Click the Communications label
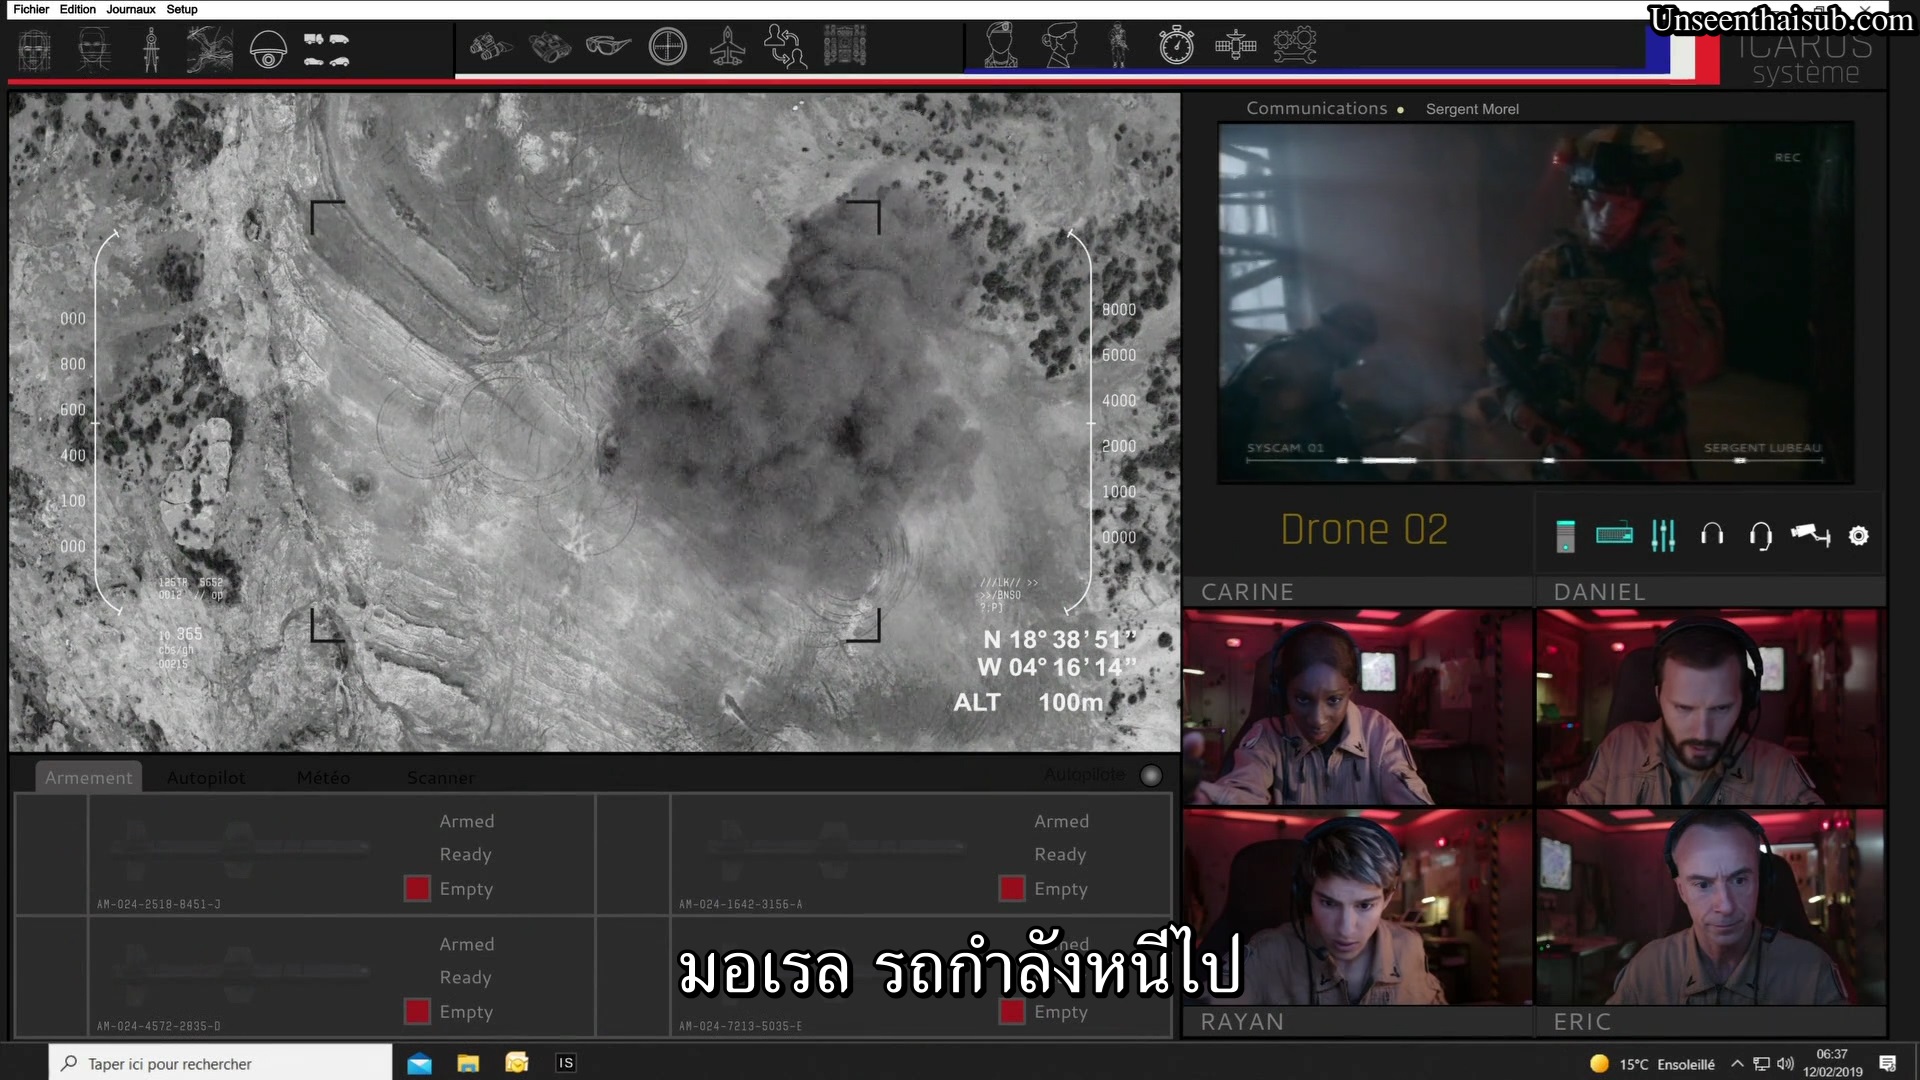Viewport: 1920px width, 1080px height. (x=1316, y=108)
